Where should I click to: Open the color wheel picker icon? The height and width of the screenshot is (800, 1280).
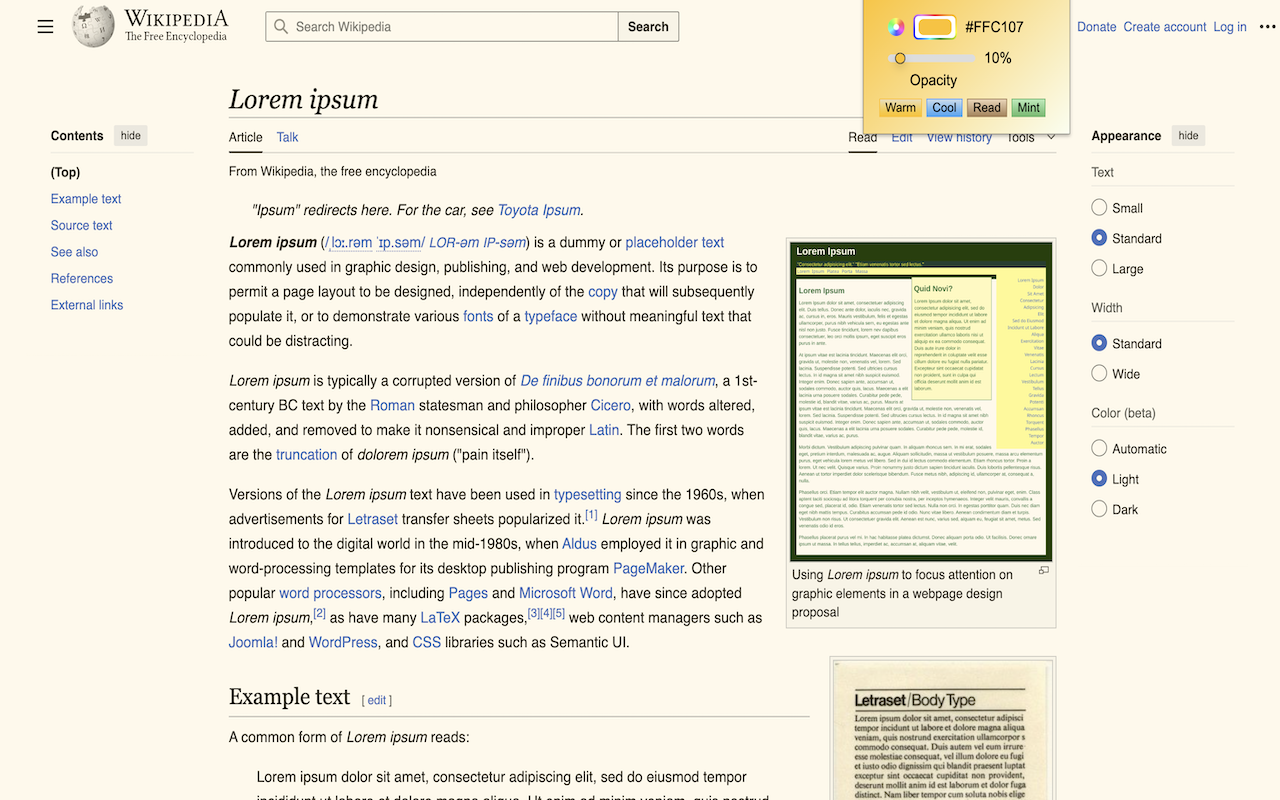pos(896,27)
